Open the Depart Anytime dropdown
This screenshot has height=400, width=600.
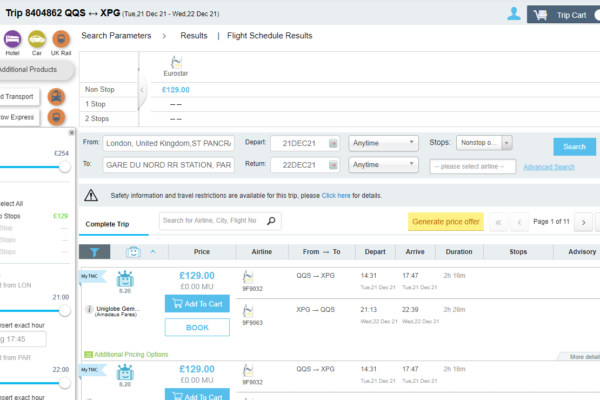tap(382, 143)
